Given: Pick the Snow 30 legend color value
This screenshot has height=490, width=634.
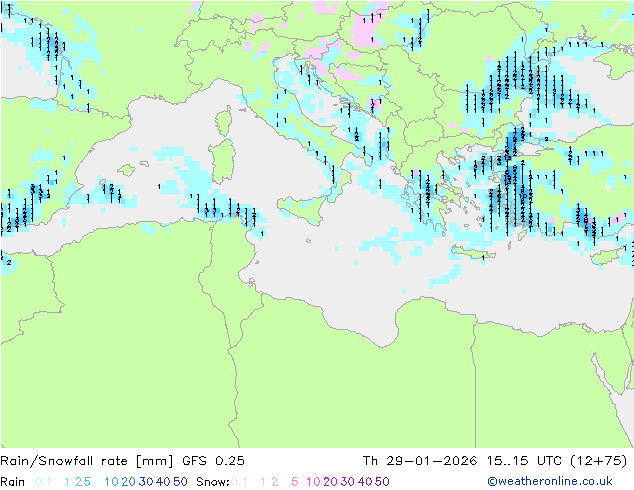Looking at the screenshot, I should coord(348,482).
